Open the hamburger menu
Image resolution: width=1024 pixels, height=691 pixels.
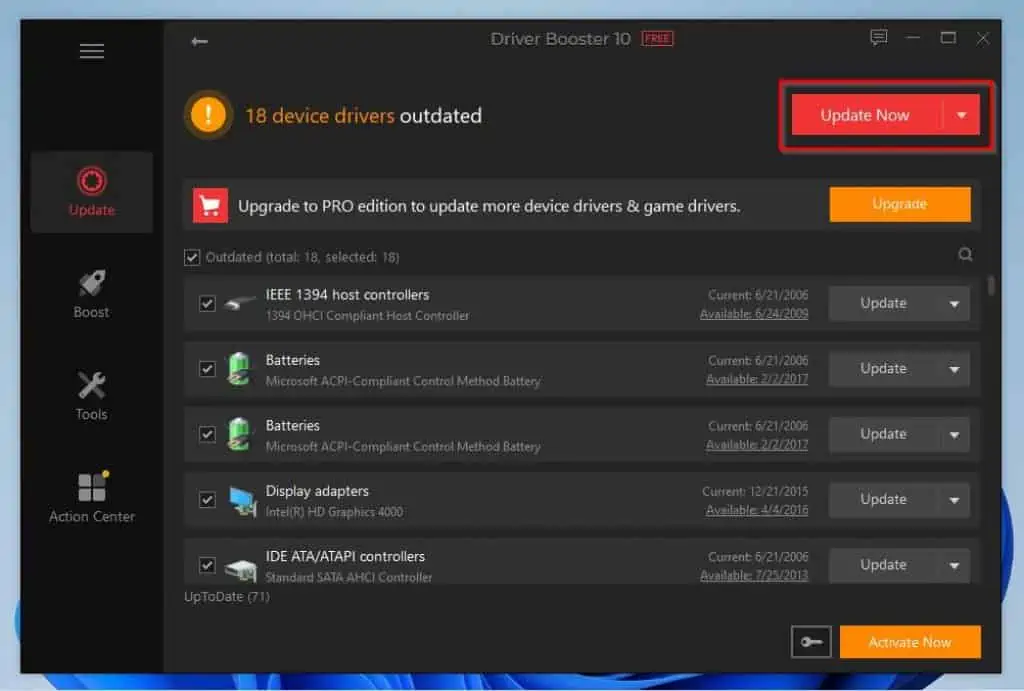tap(91, 50)
